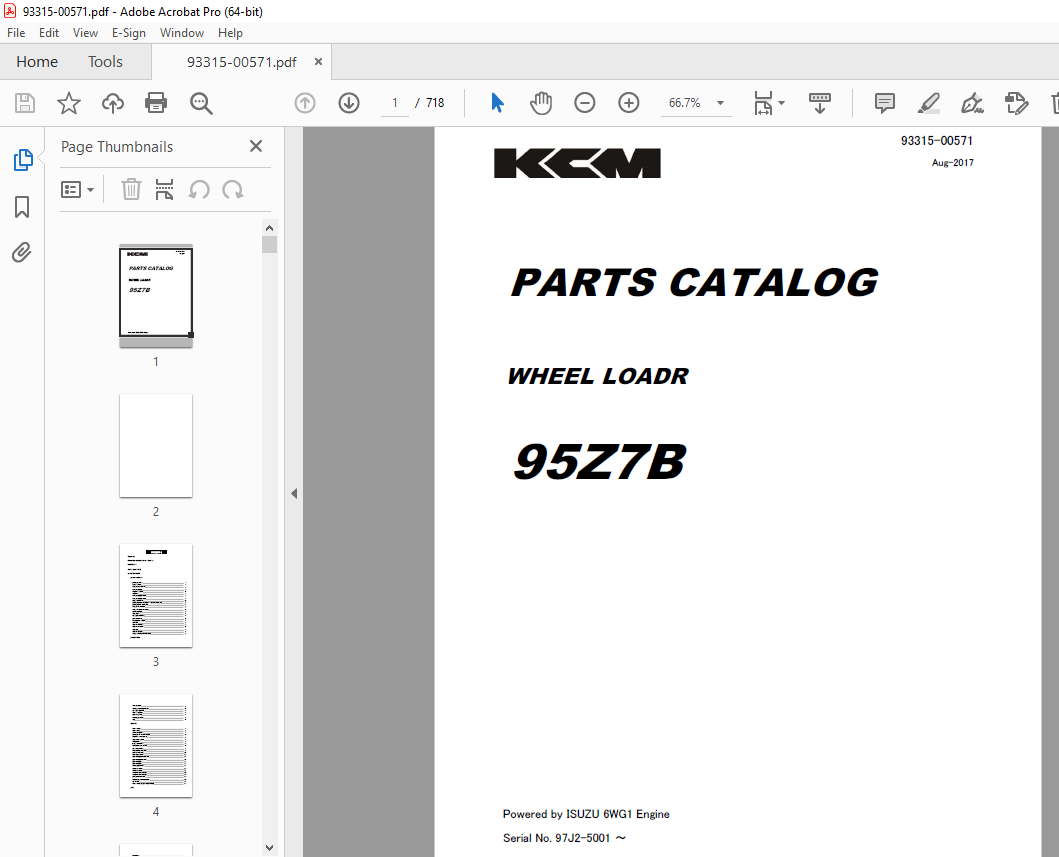
Task: Select the highlight text tool
Action: [929, 103]
